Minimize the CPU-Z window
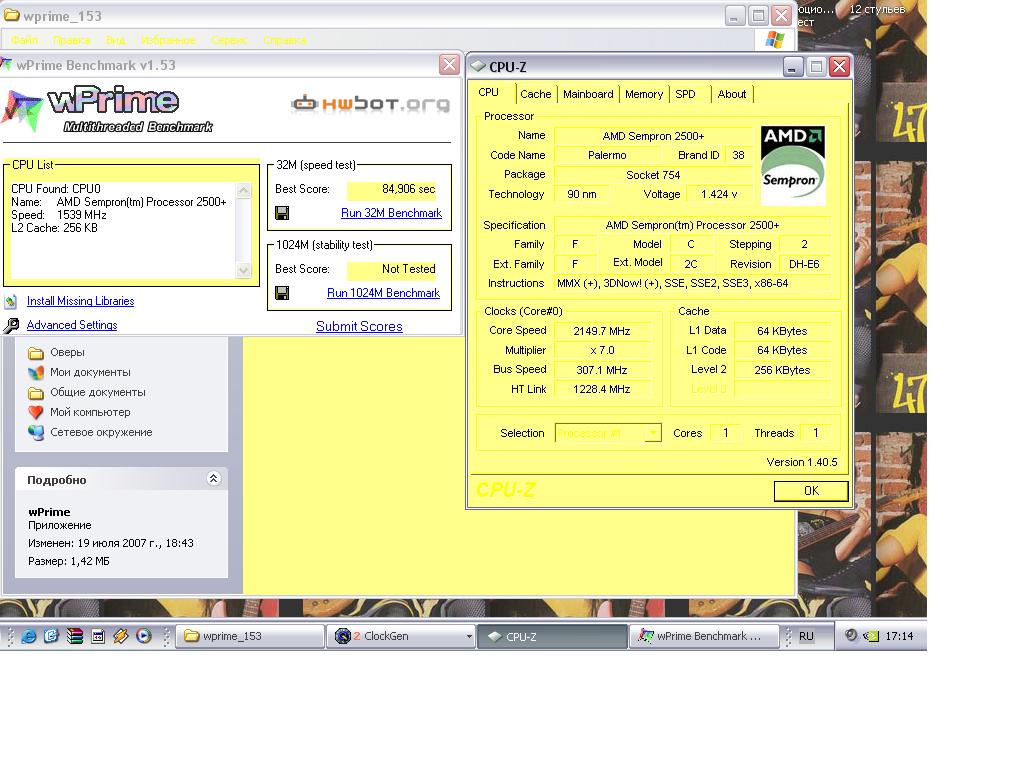Viewport: 1024px width, 768px height. pos(792,67)
